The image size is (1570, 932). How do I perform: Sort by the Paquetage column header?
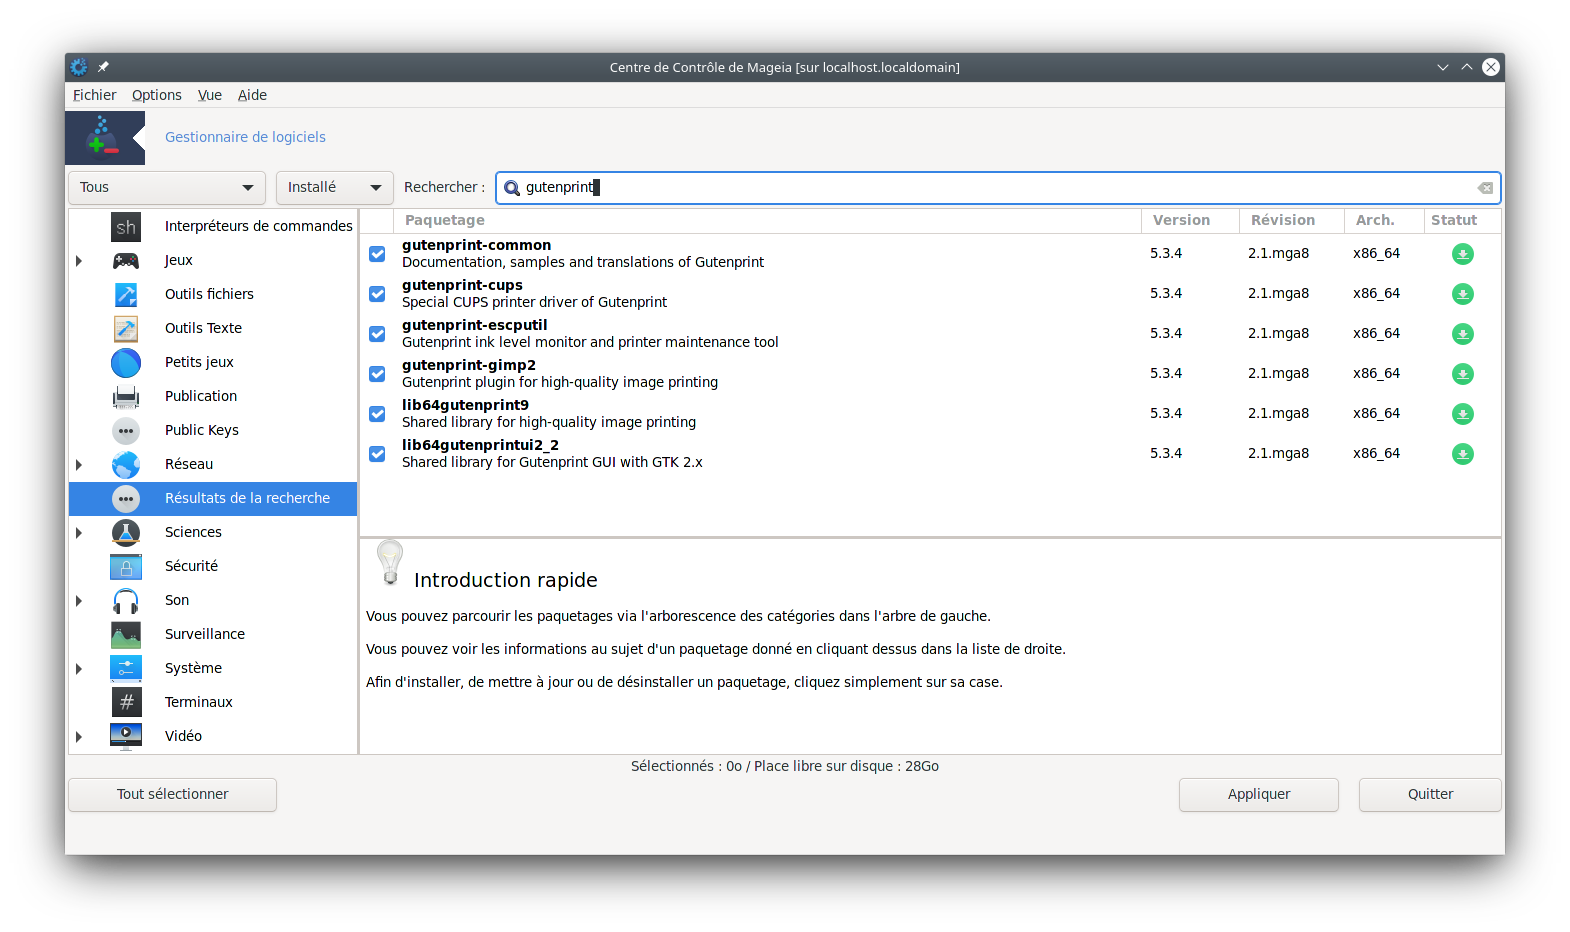point(767,220)
